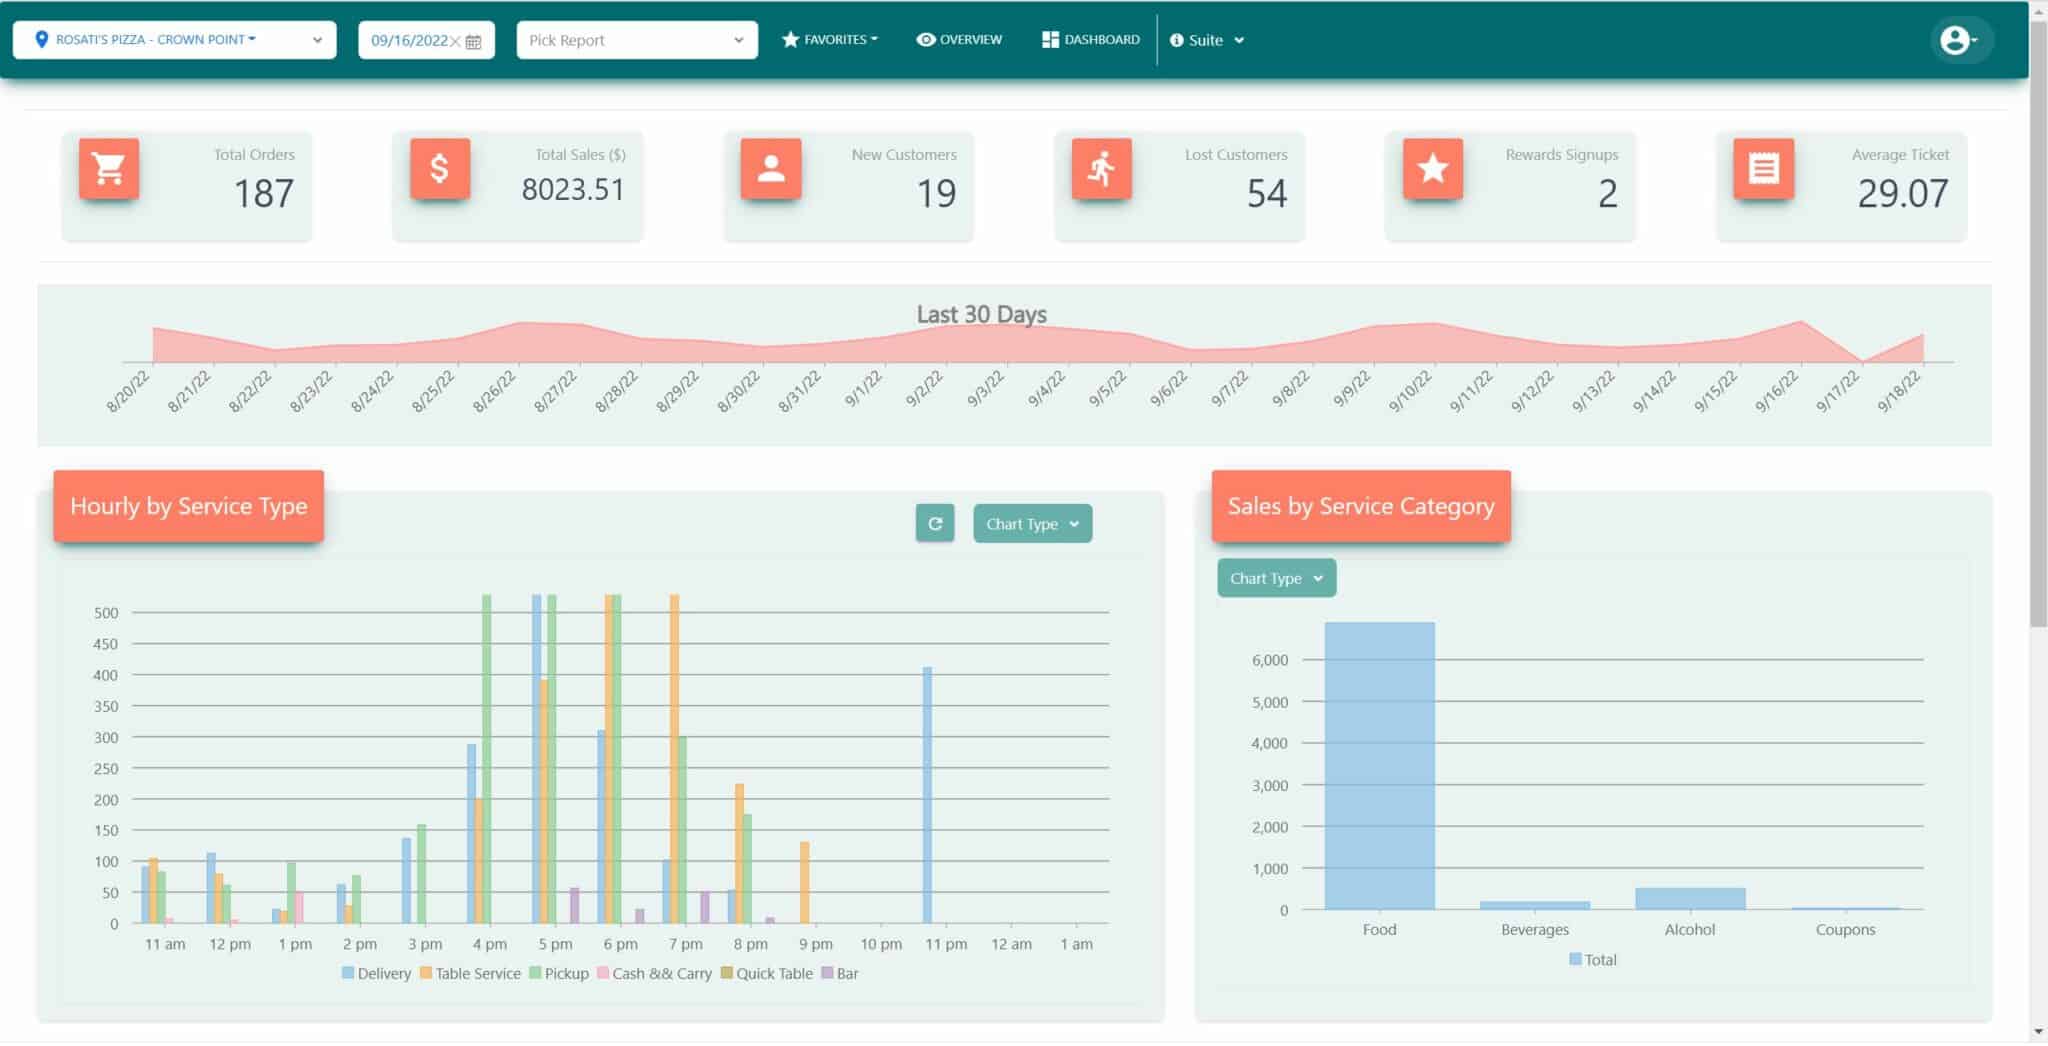Open the Dashboard view

pyautogui.click(x=1090, y=40)
